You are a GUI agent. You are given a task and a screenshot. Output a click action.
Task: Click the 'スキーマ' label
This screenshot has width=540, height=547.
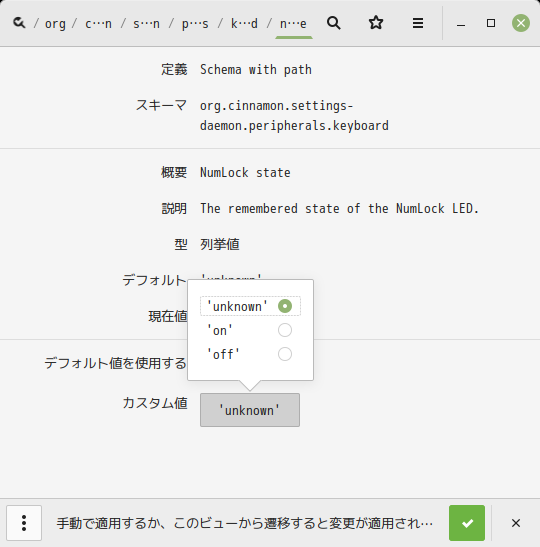pos(161,105)
